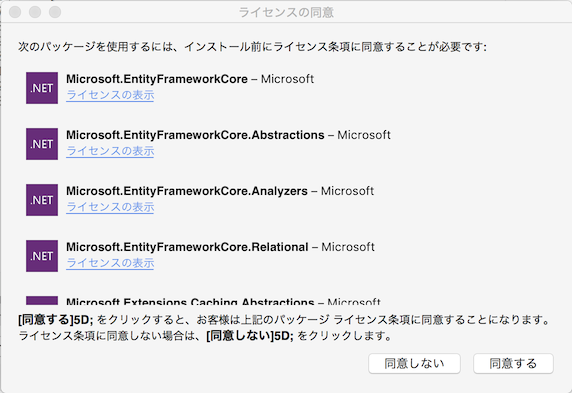The height and width of the screenshot is (393, 572).
Task: Select Microsoft.EntityFrameworkCore.Abstractions package title
Action: (195, 135)
